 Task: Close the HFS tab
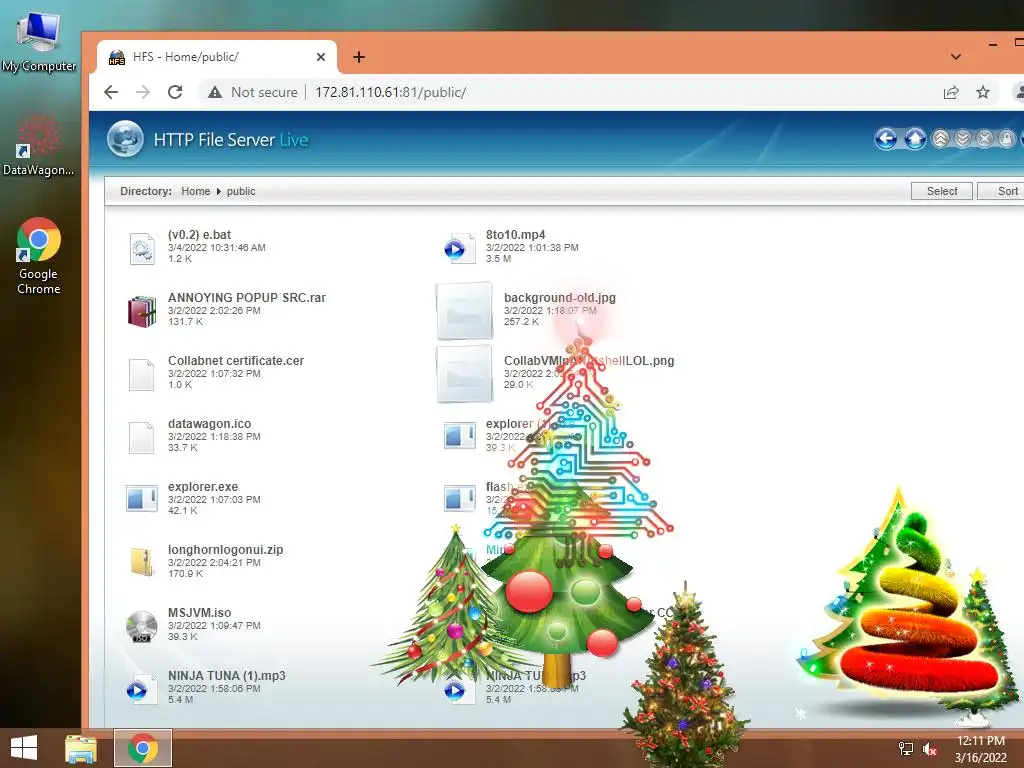(x=321, y=57)
